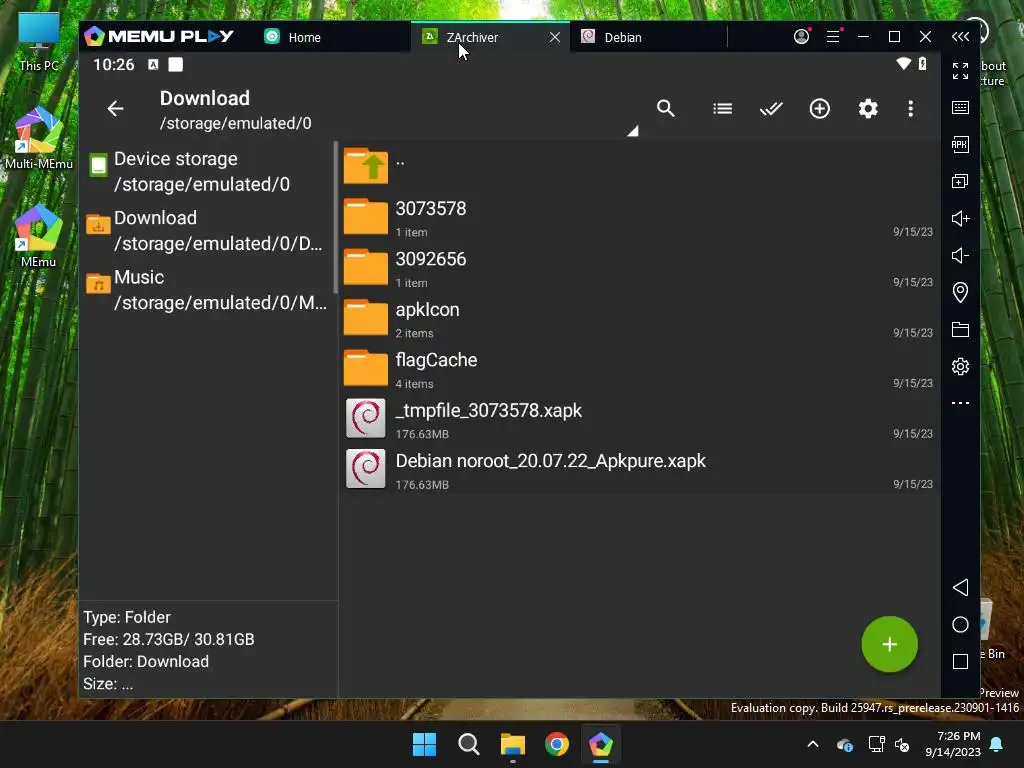Lower emulator volume
1024x768 pixels.
pyautogui.click(x=960, y=255)
